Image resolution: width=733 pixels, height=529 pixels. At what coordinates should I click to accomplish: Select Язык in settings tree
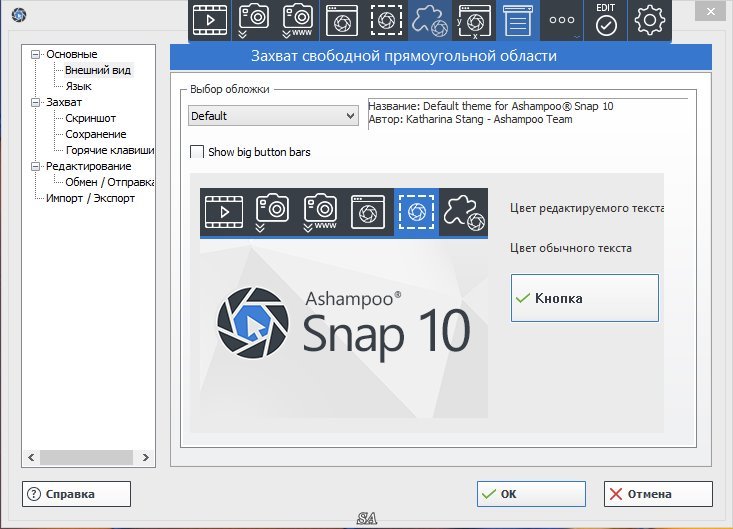[x=79, y=86]
